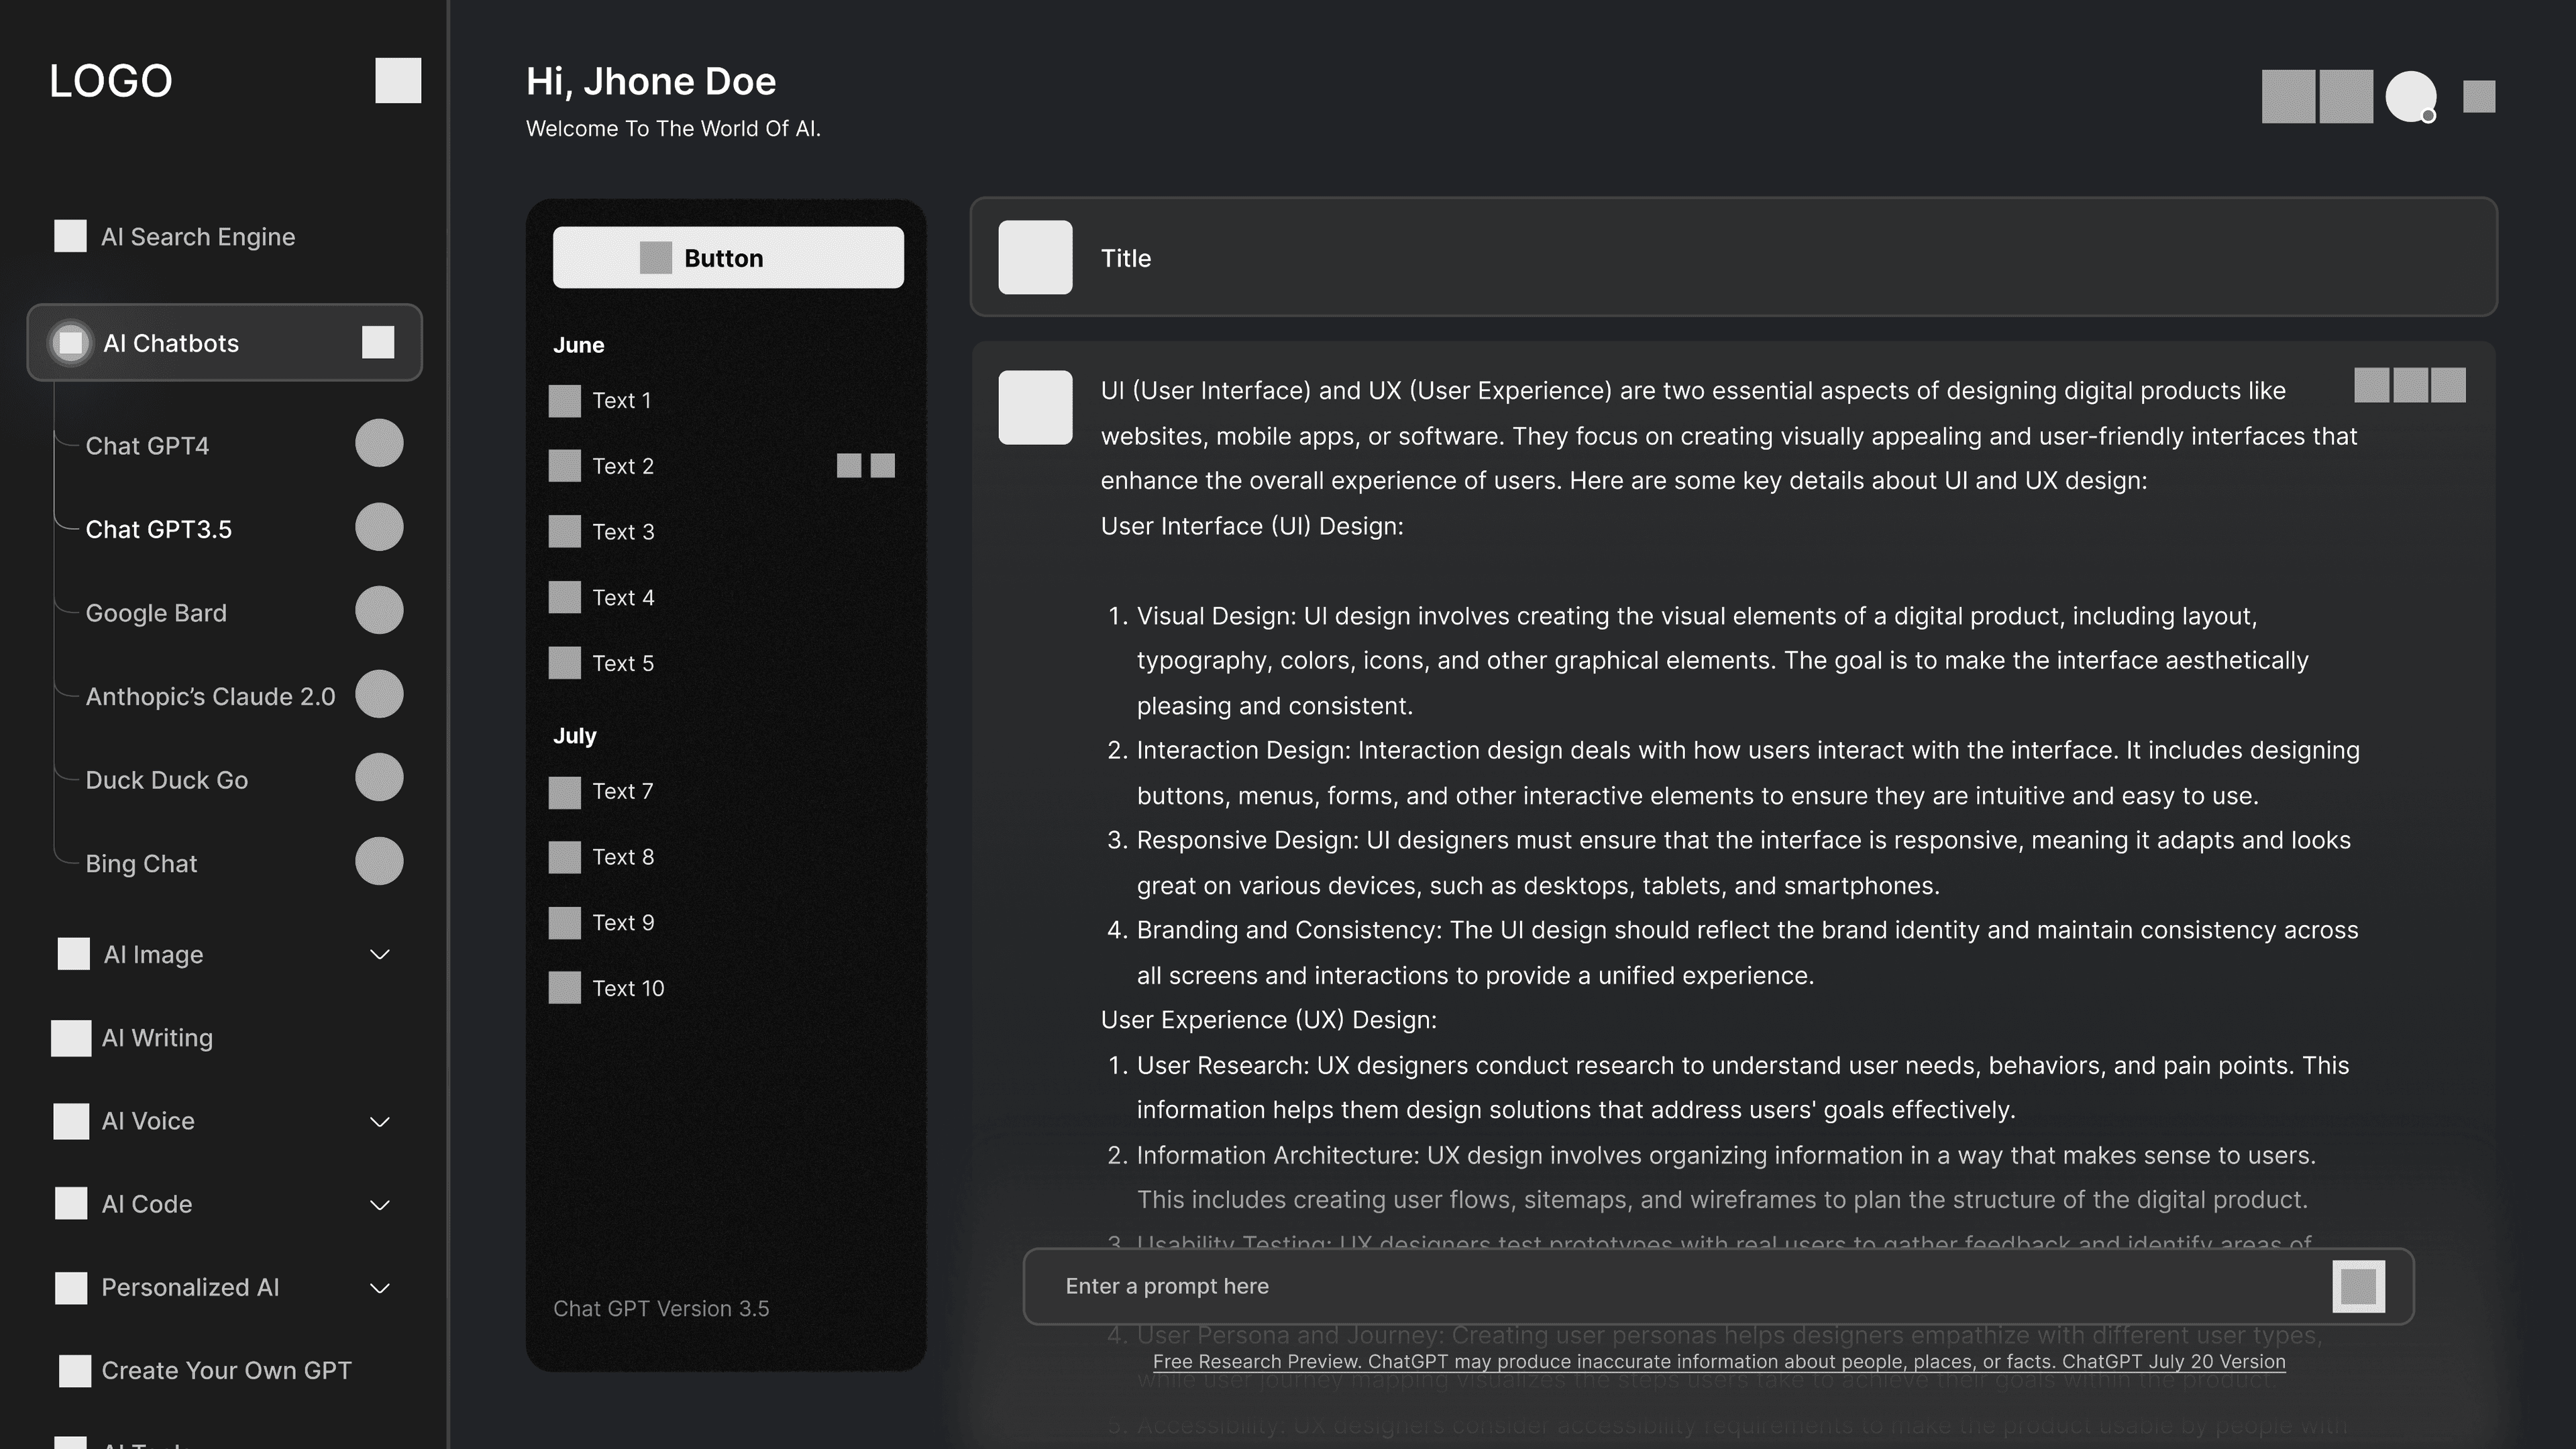Click the first action icon on the response message
The image size is (2576, 1449).
point(2372,385)
